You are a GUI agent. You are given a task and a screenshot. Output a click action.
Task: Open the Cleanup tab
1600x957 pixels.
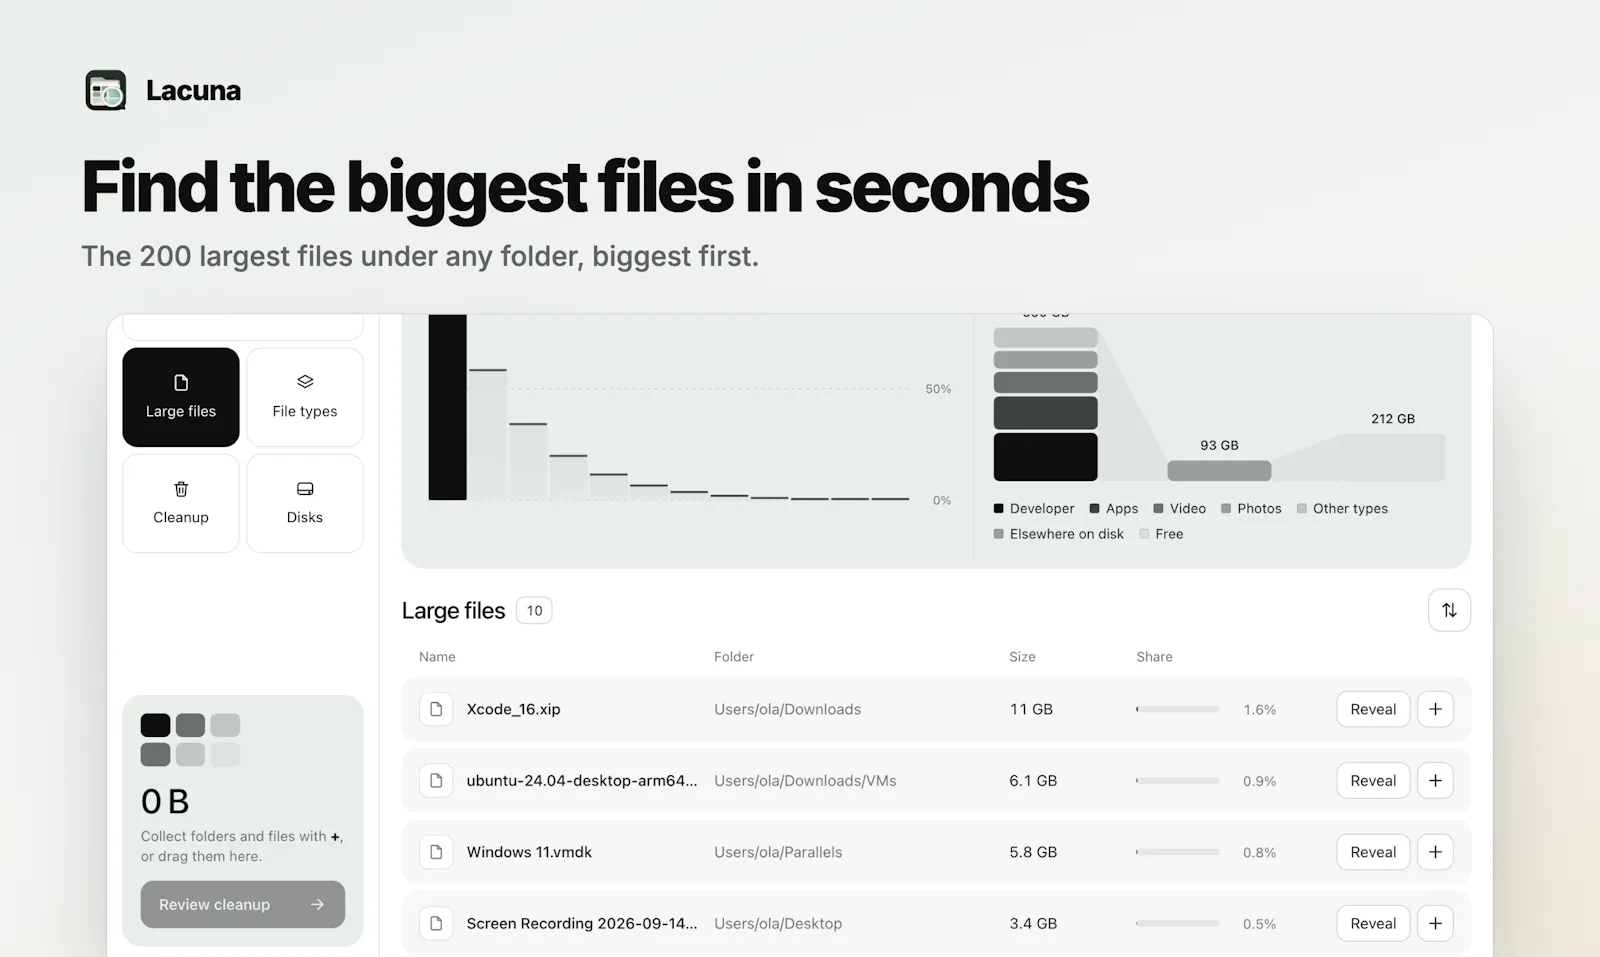coord(181,503)
